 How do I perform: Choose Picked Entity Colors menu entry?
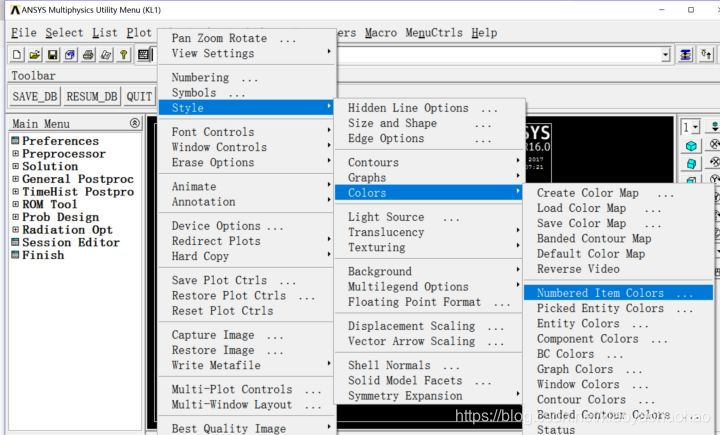(618, 308)
